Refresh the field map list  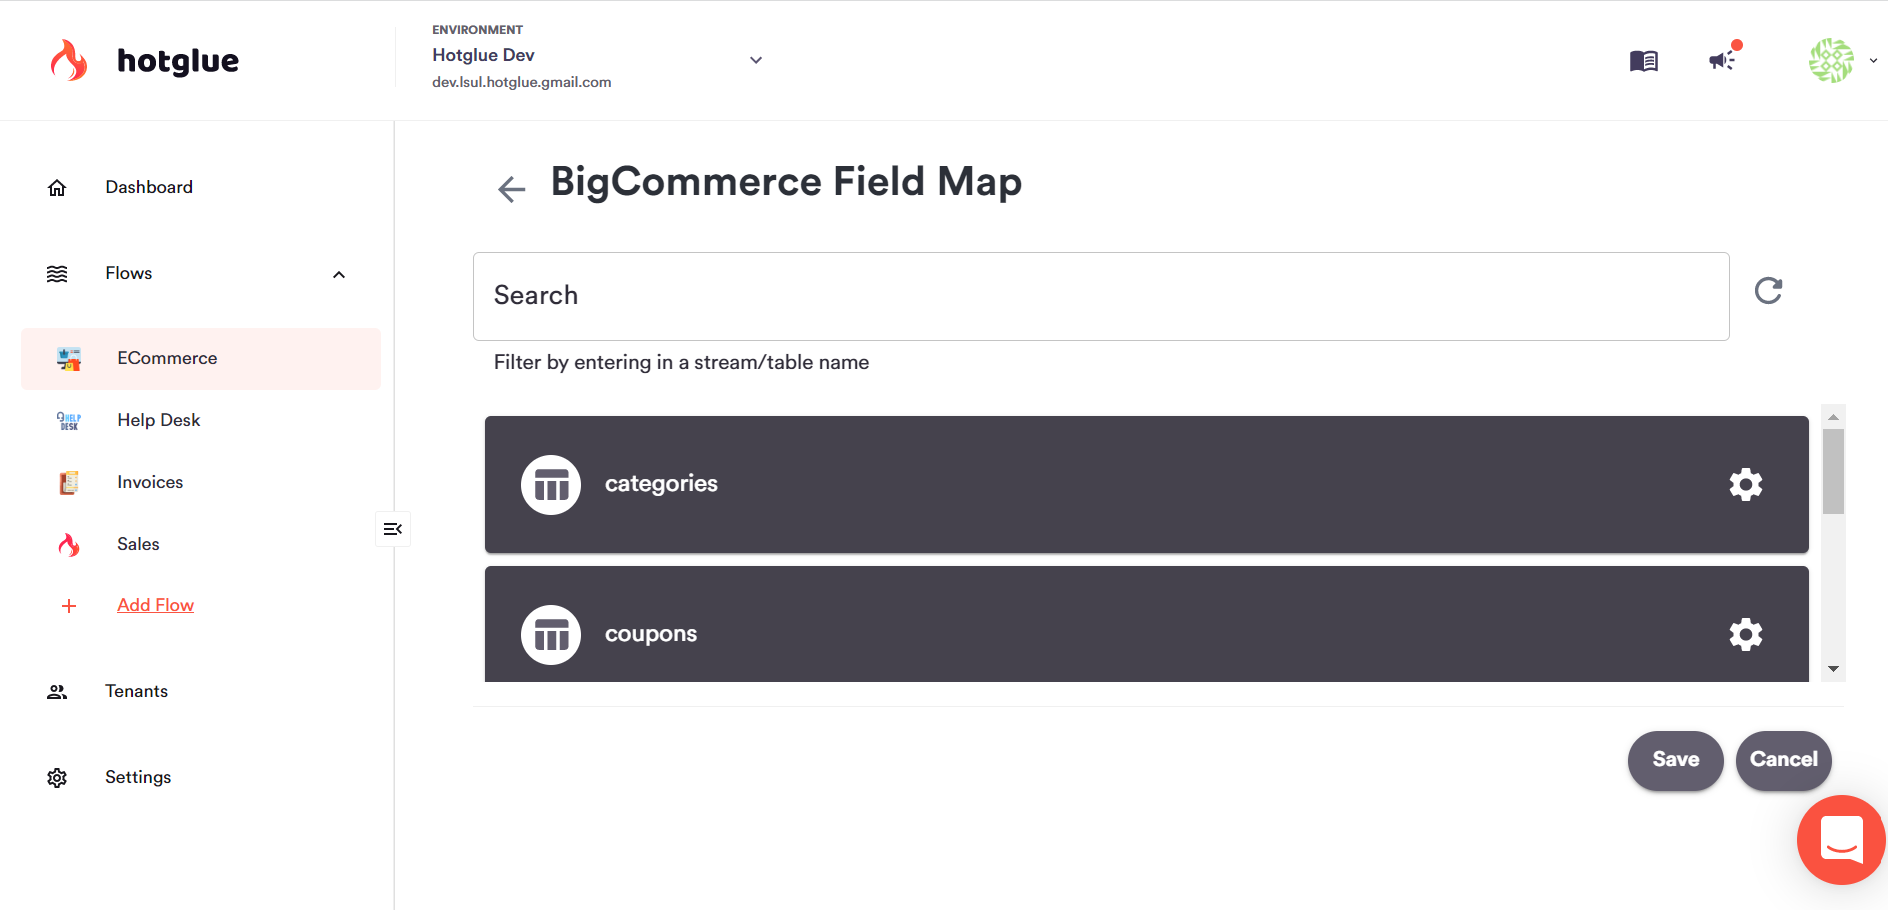(x=1768, y=291)
